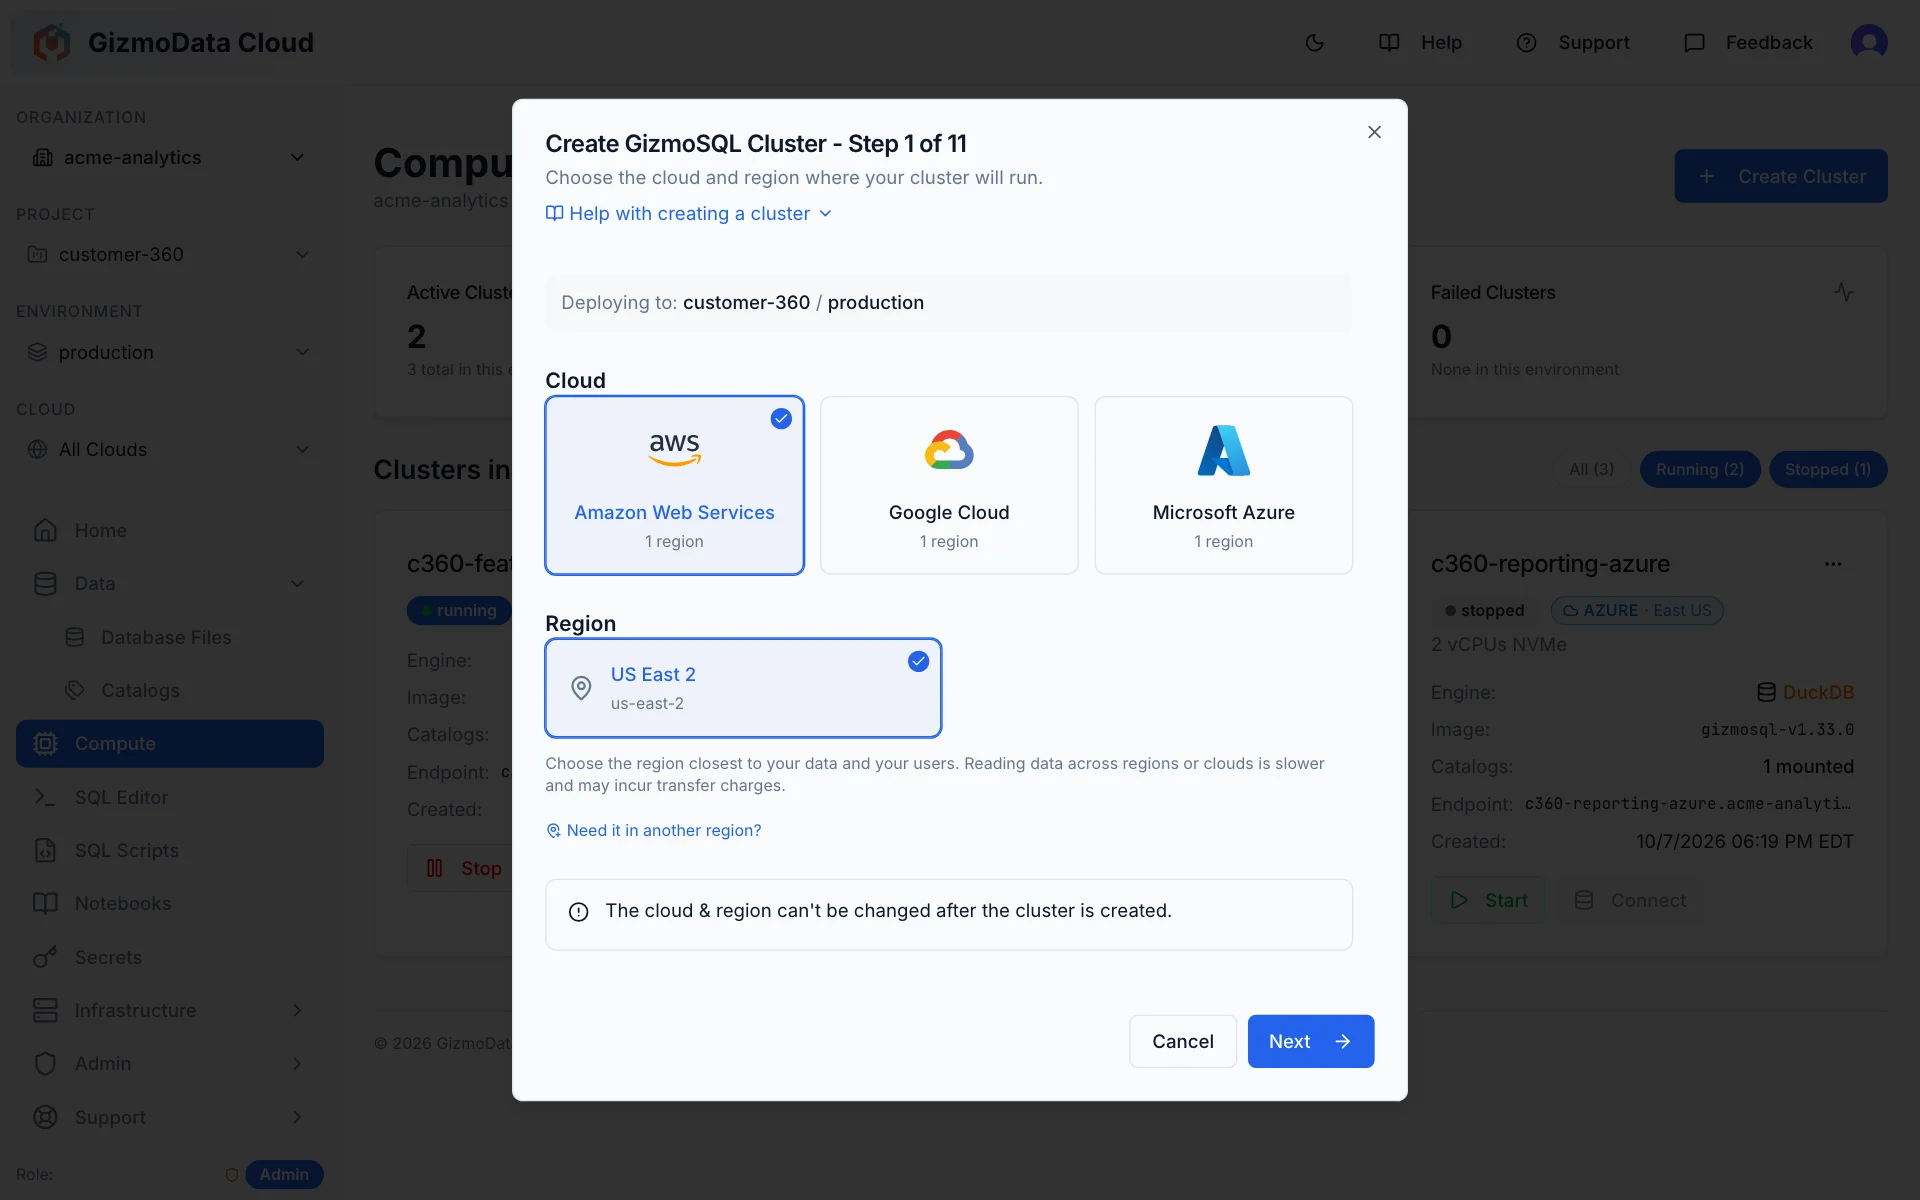Viewport: 1920px width, 1200px height.
Task: Open Help in the top bar
Action: click(1420, 43)
